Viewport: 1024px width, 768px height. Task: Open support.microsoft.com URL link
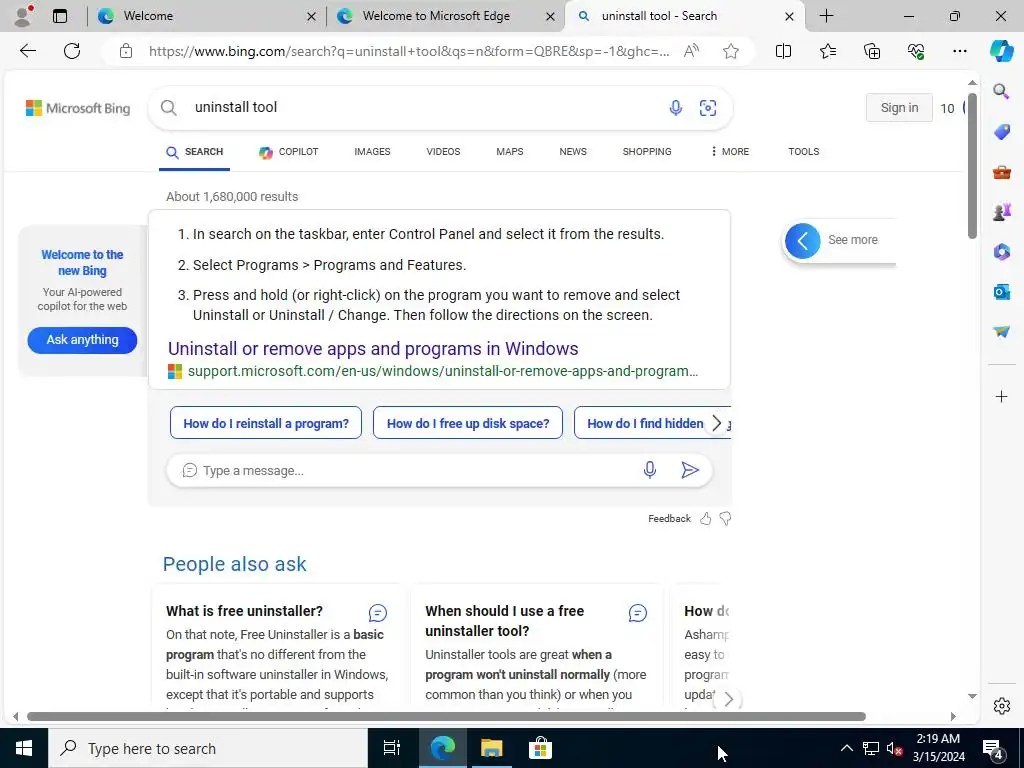pyautogui.click(x=443, y=371)
